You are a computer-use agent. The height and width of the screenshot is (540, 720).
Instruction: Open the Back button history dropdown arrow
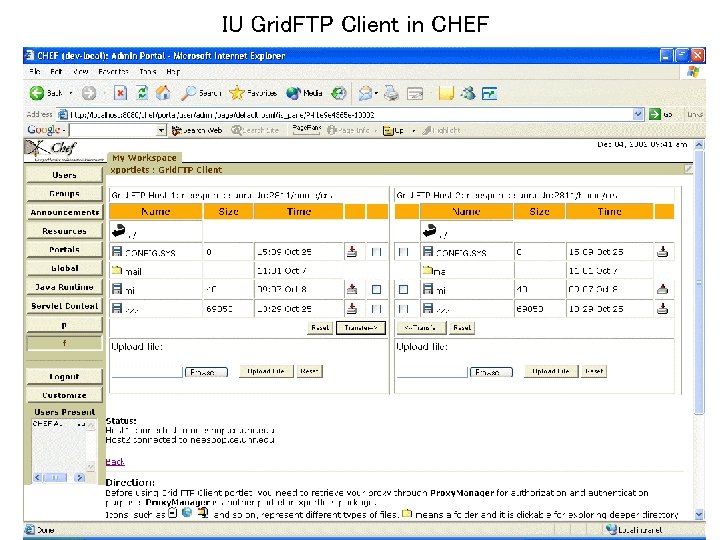(71, 93)
